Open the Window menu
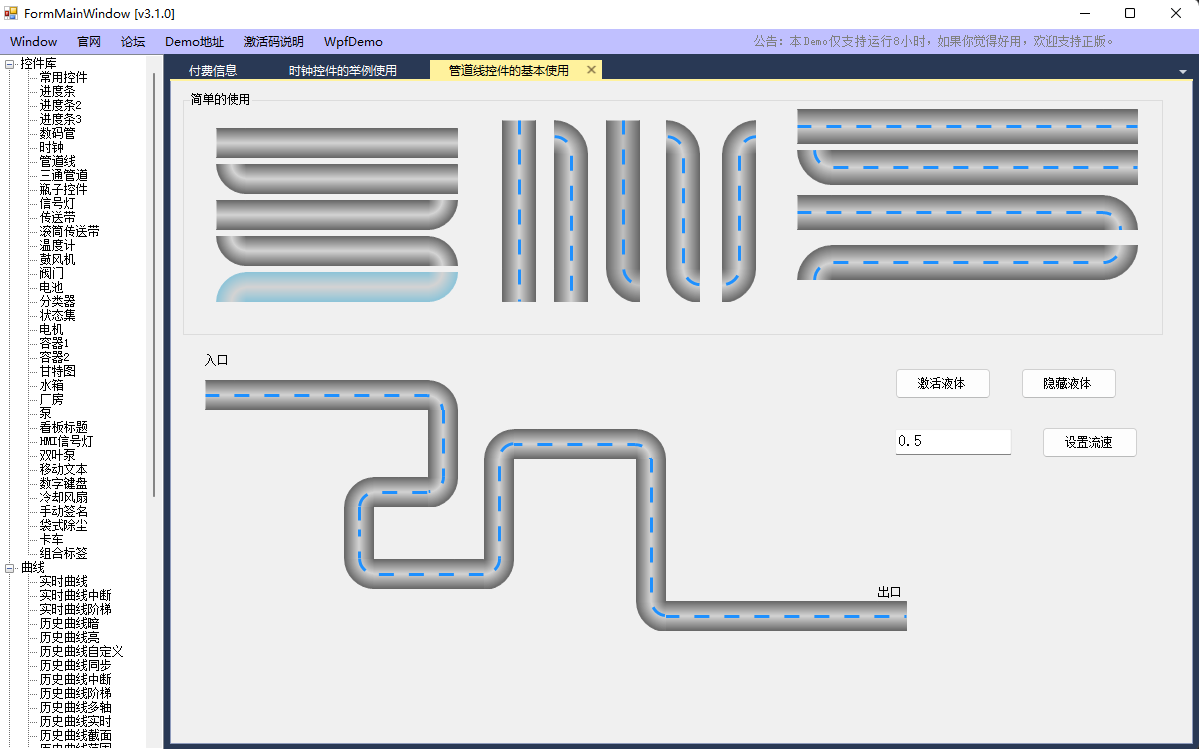 [x=34, y=42]
